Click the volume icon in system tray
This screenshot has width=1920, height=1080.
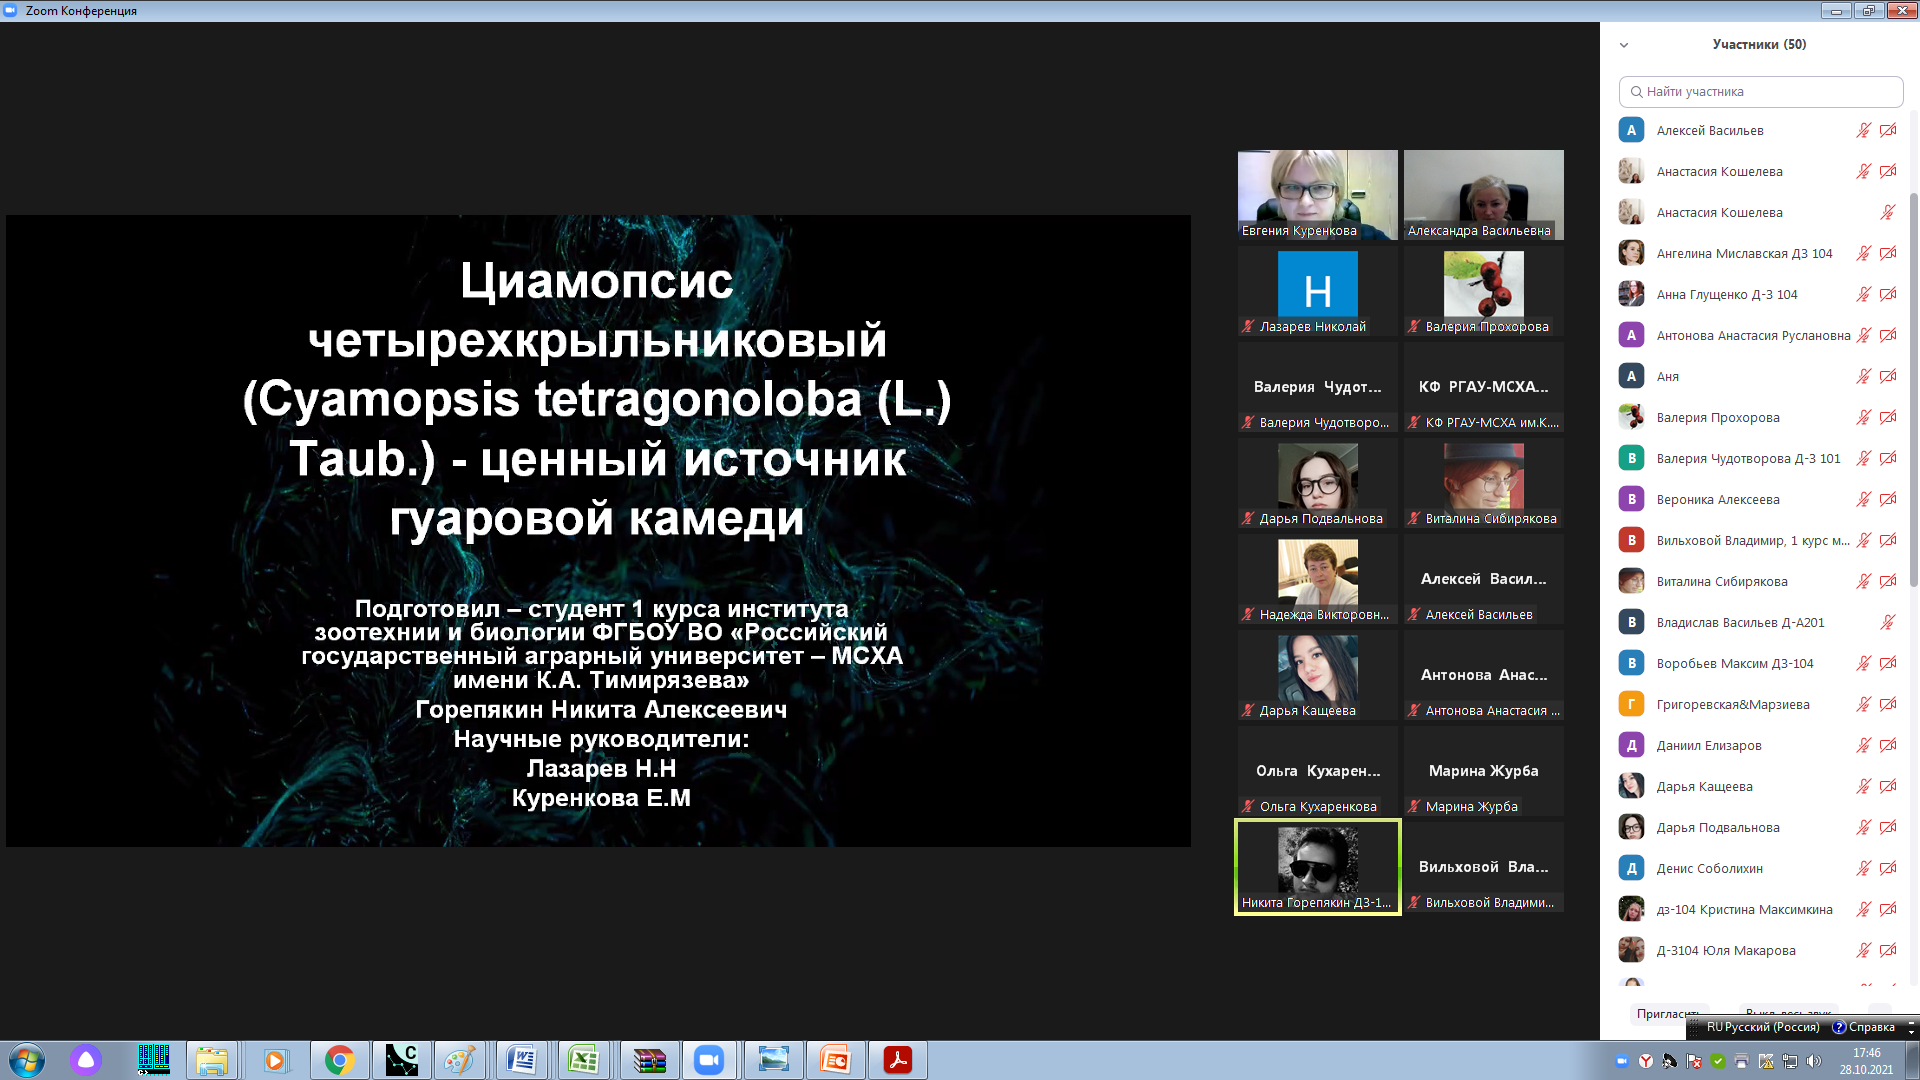[1814, 1061]
